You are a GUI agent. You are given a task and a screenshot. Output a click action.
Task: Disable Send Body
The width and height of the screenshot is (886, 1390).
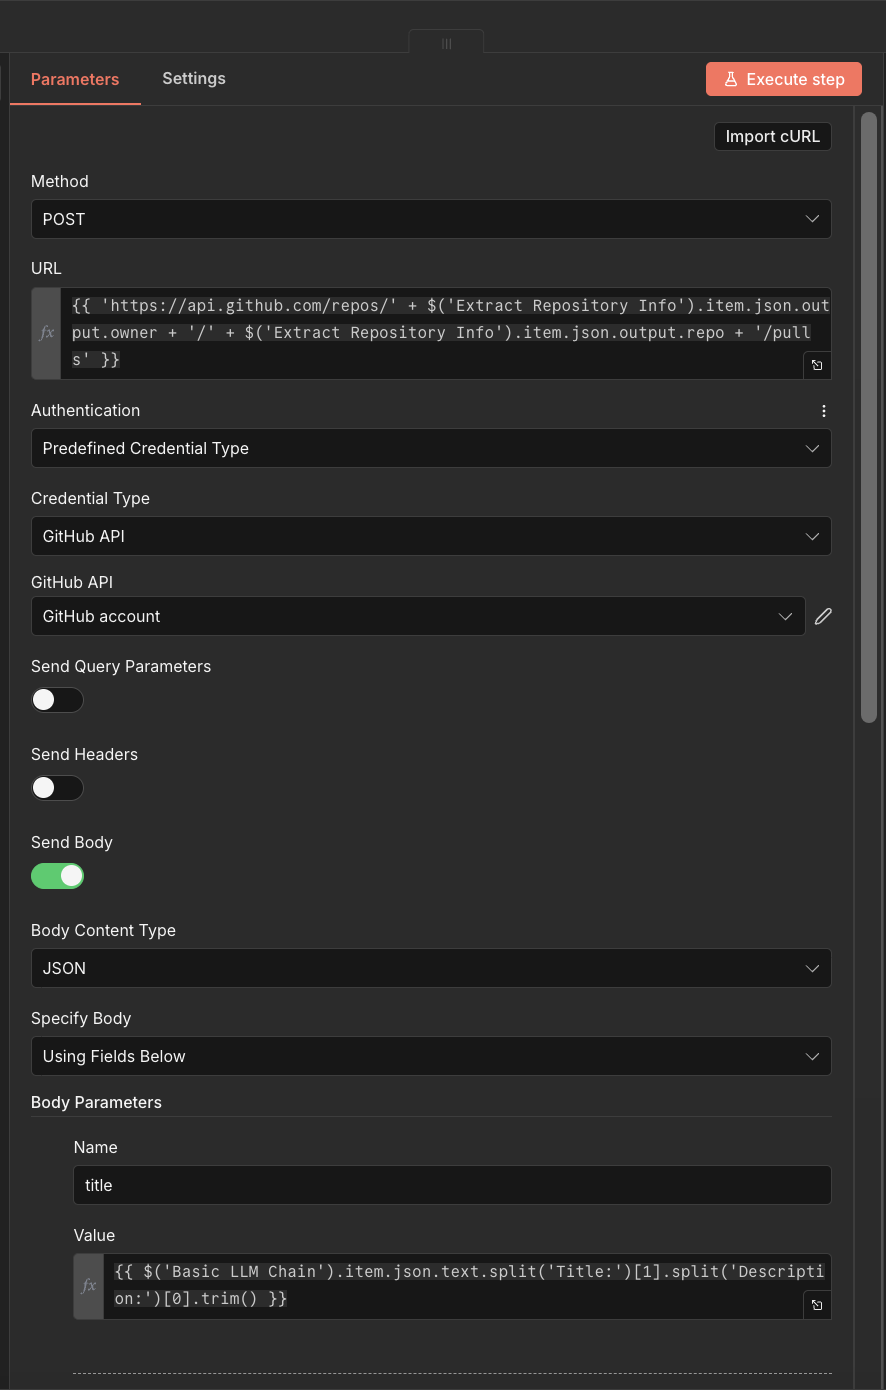pyautogui.click(x=57, y=876)
